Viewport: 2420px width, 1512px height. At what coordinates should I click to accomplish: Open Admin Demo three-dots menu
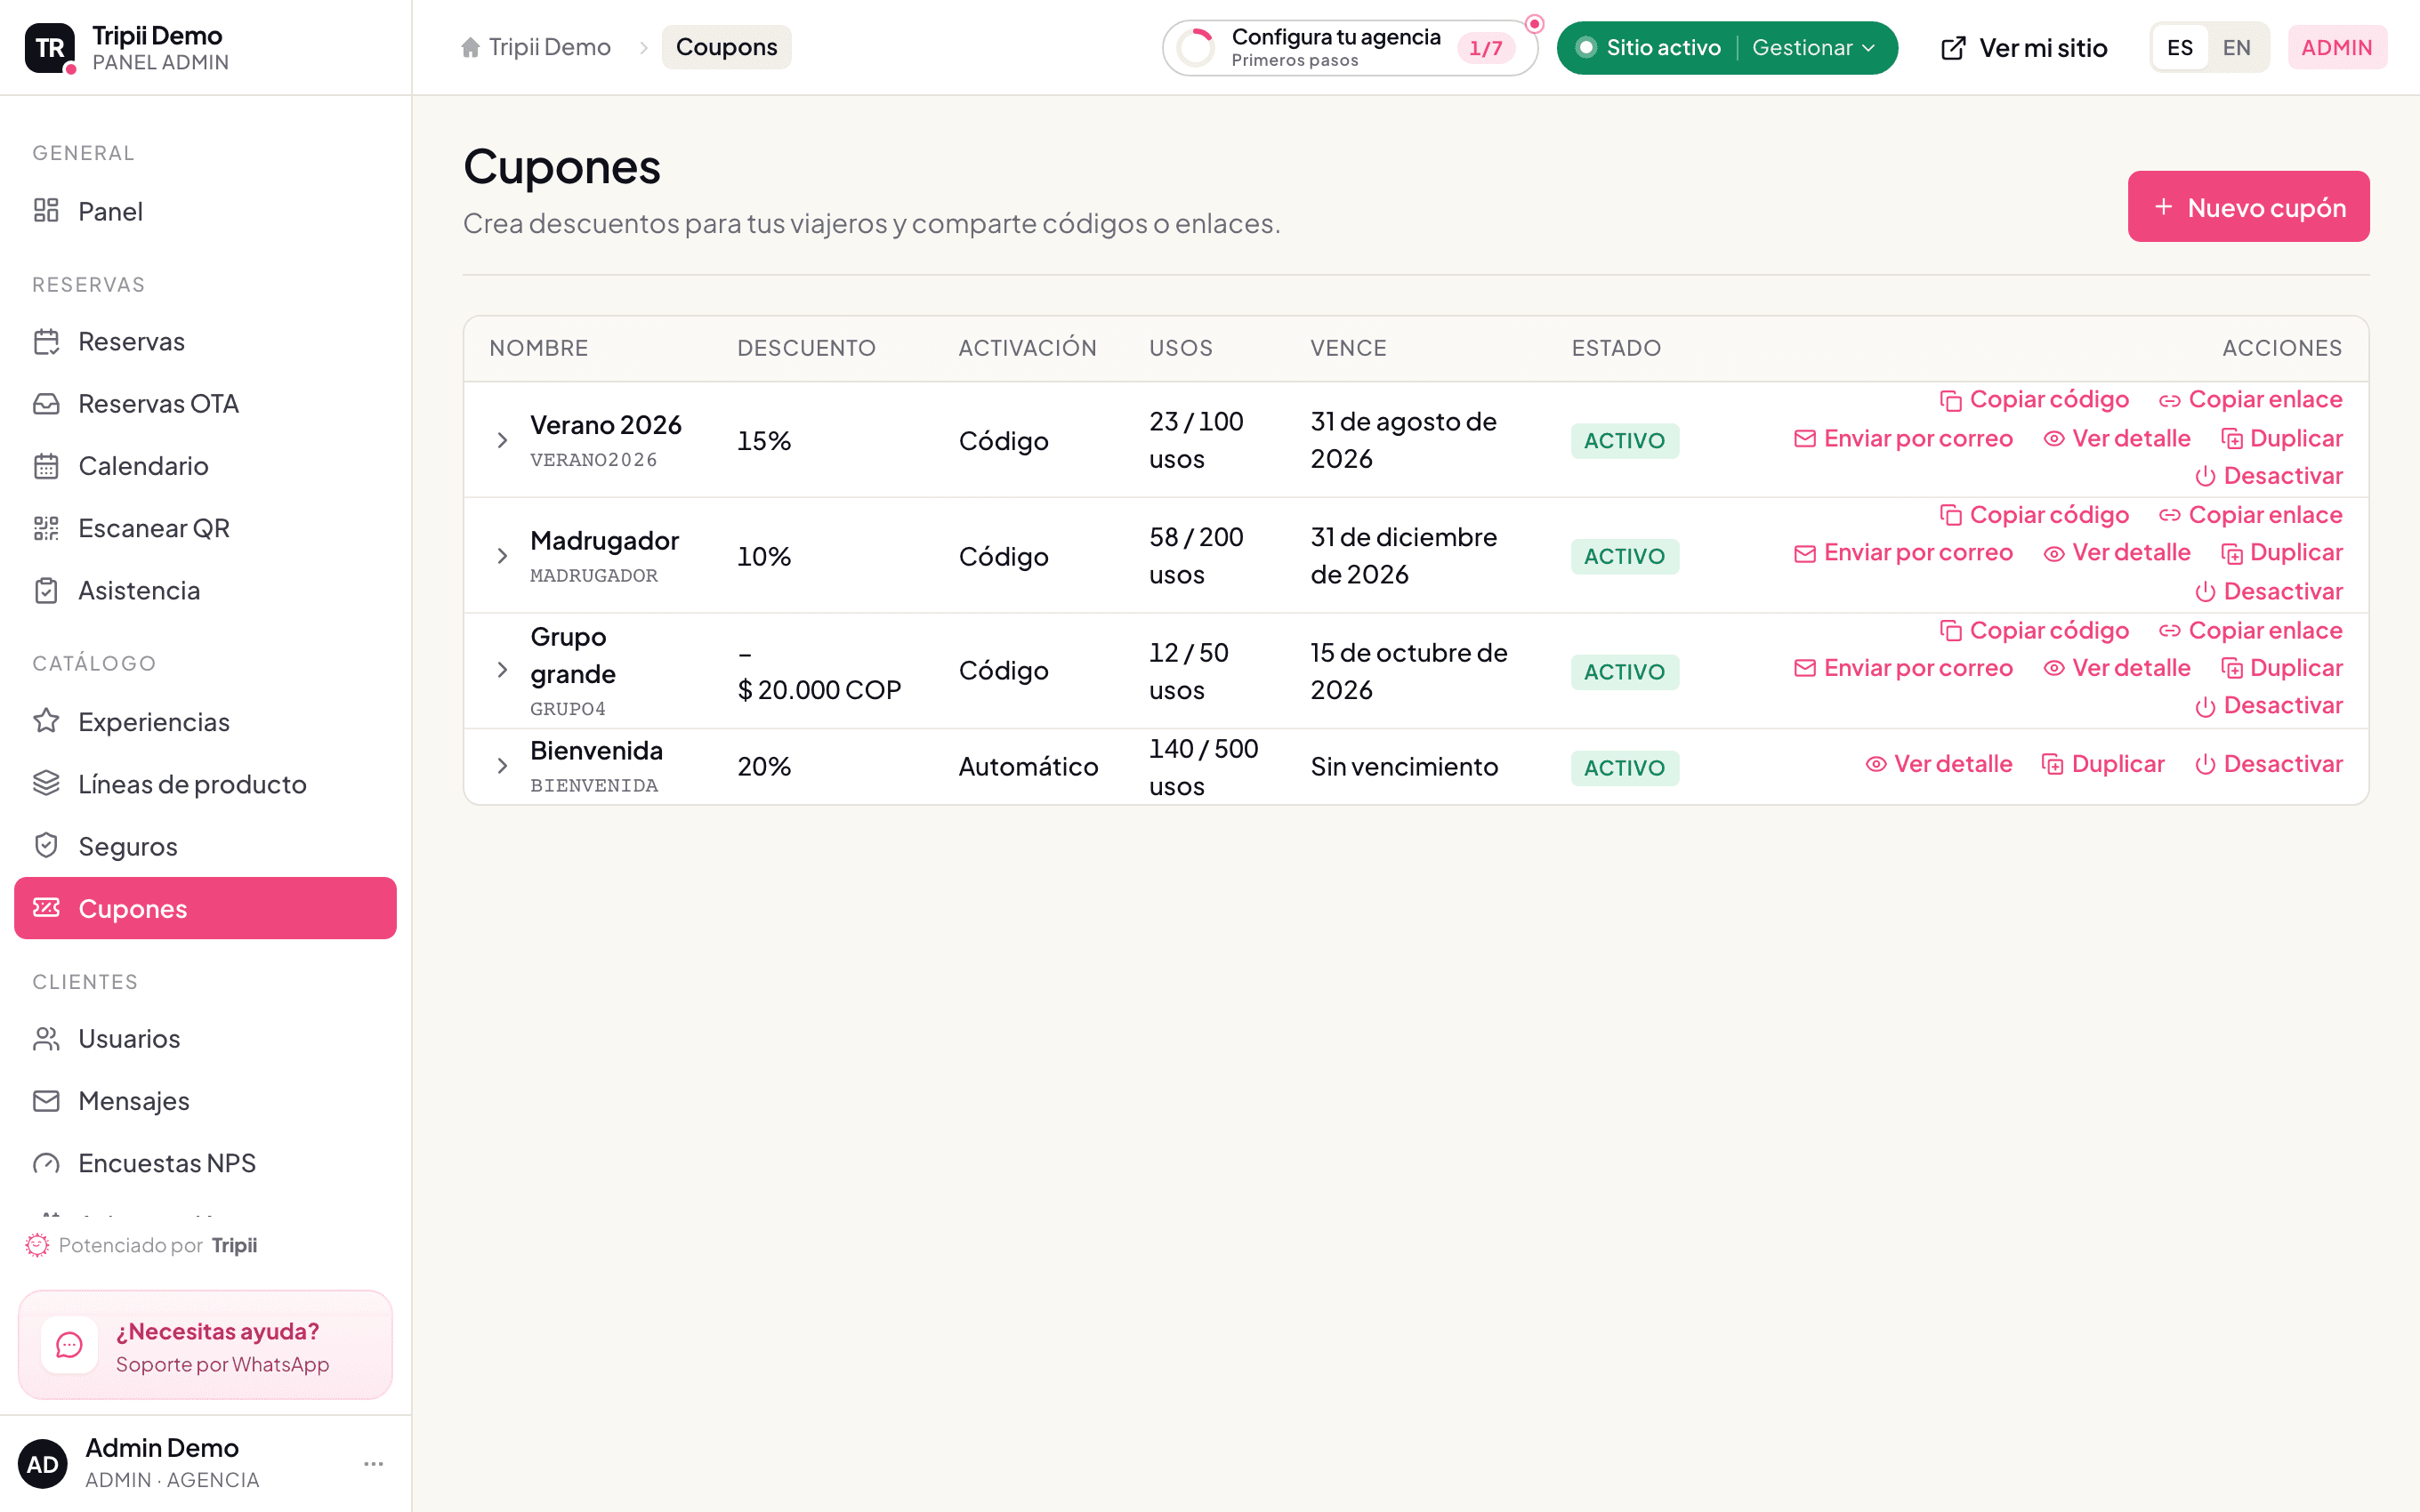click(374, 1464)
